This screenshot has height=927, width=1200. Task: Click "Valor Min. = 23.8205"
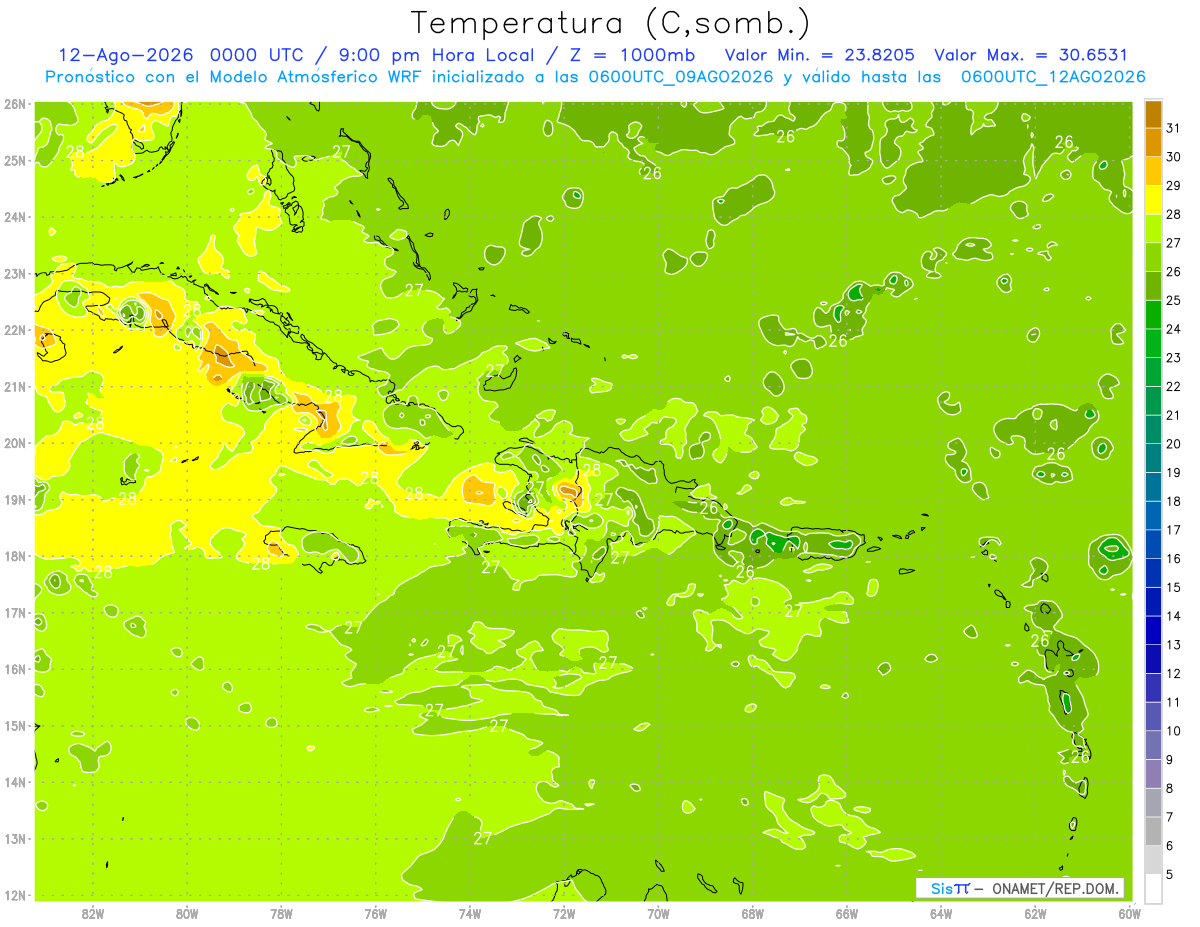(x=820, y=55)
